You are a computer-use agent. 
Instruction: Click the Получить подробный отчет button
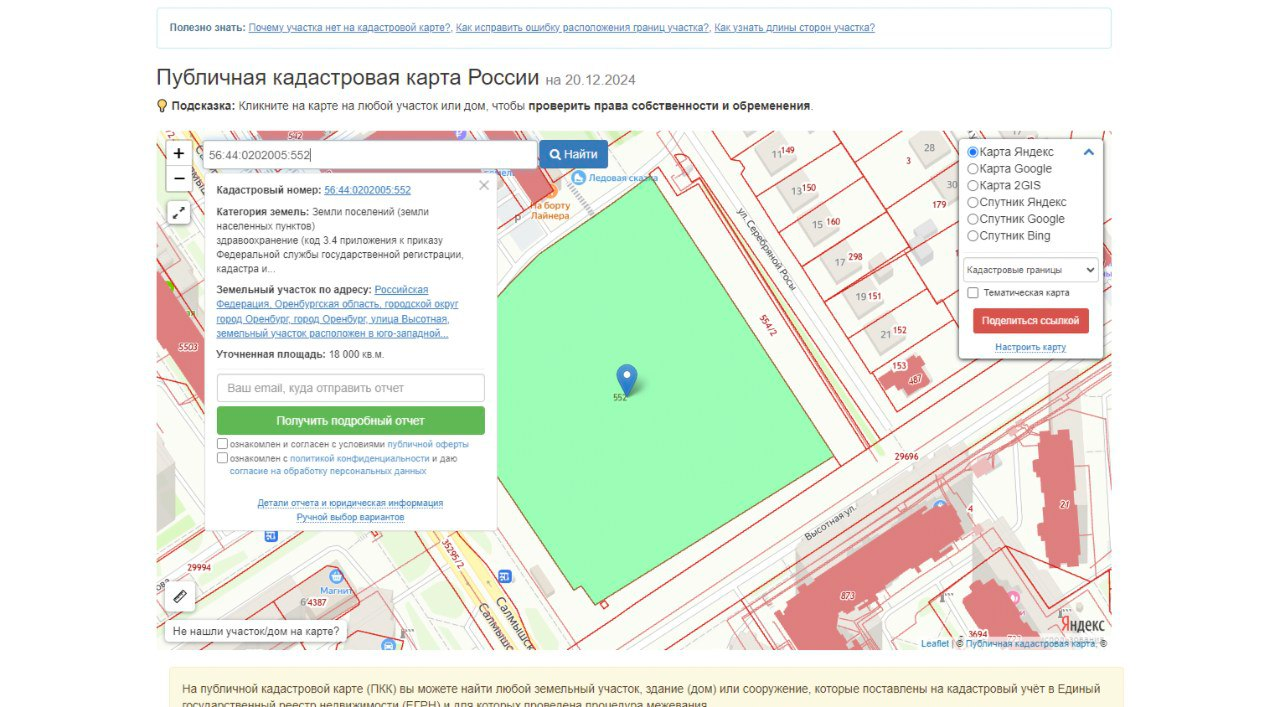(350, 421)
